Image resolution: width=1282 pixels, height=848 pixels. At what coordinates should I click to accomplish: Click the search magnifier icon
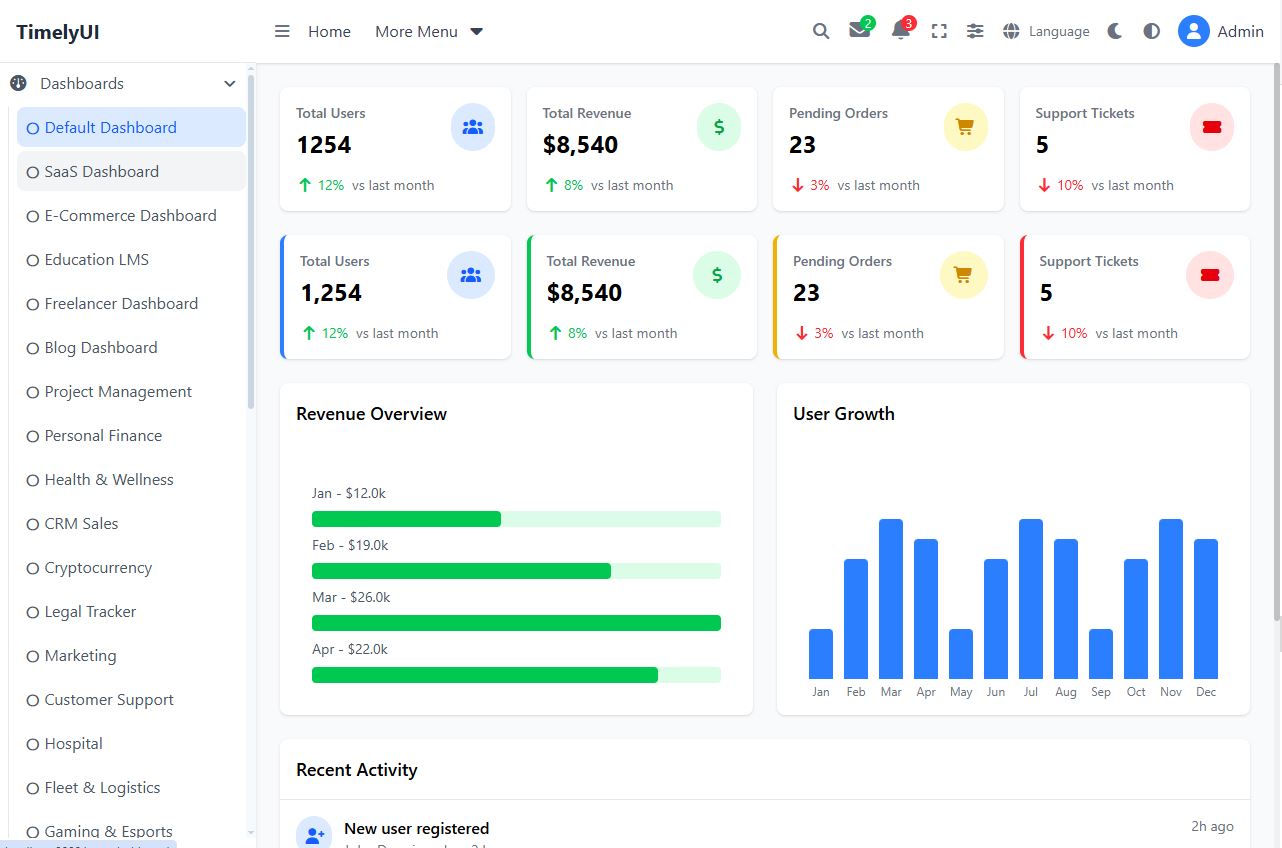coord(821,32)
